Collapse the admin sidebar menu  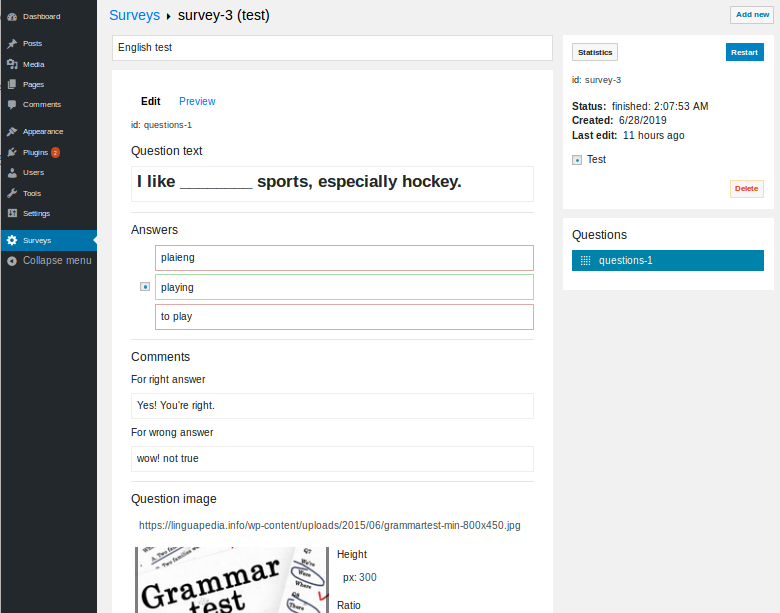pos(49,260)
